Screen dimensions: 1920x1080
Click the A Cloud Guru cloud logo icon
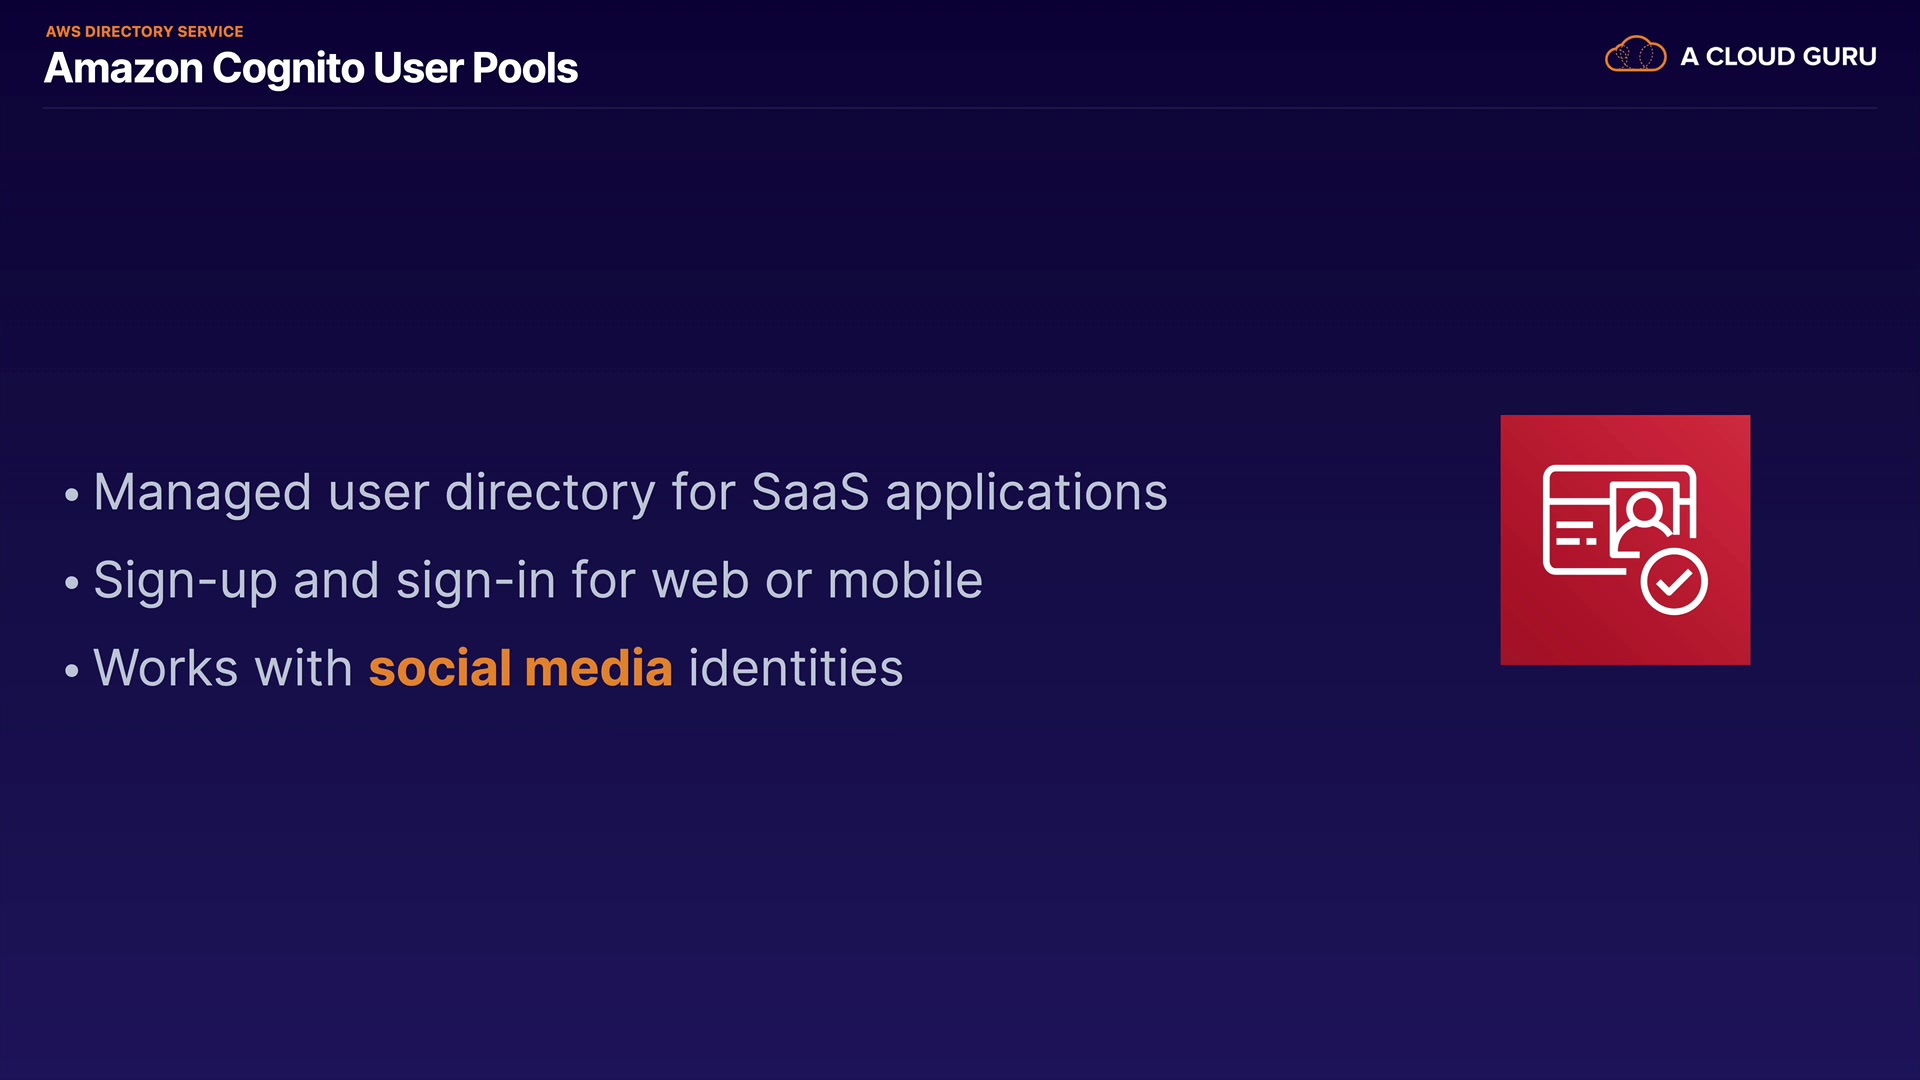[1635, 55]
